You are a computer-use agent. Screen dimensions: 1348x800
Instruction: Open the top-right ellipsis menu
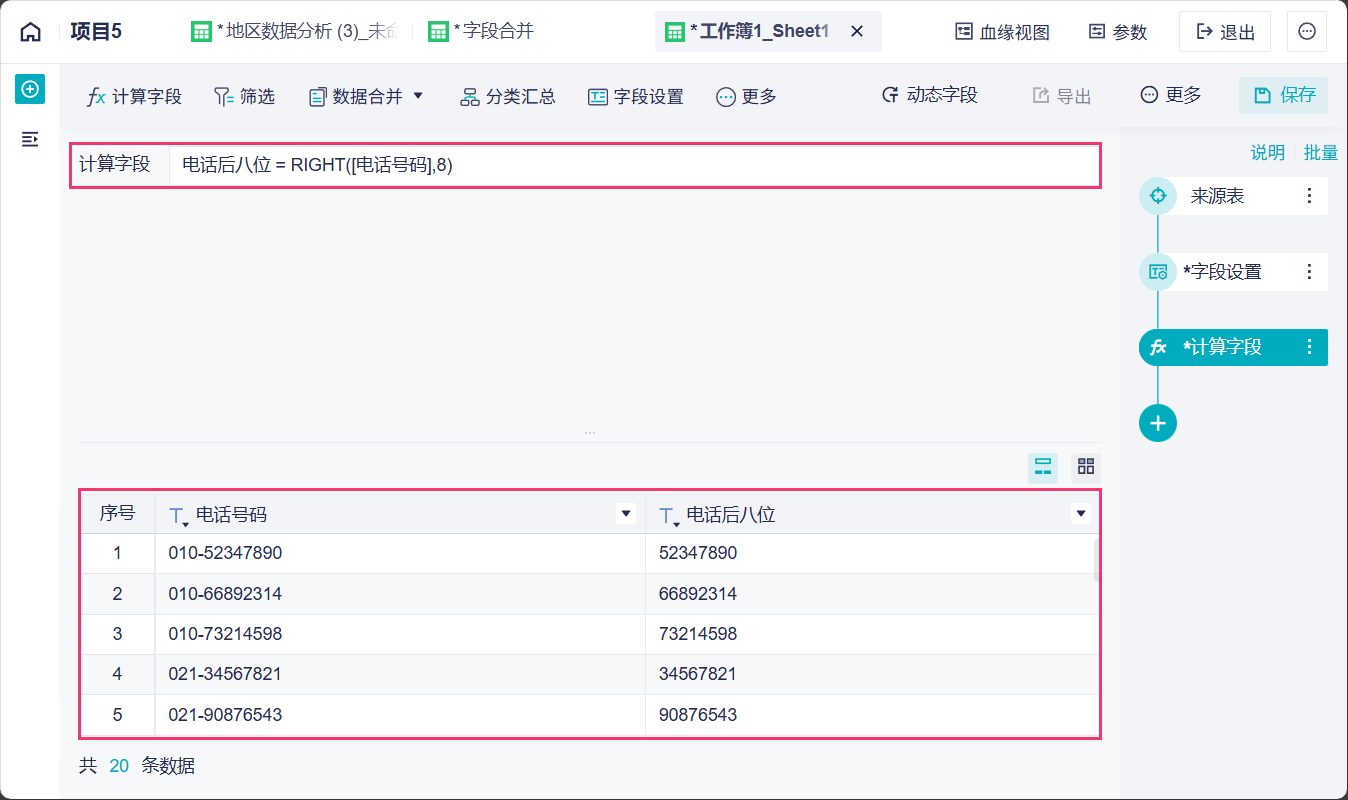click(x=1307, y=32)
